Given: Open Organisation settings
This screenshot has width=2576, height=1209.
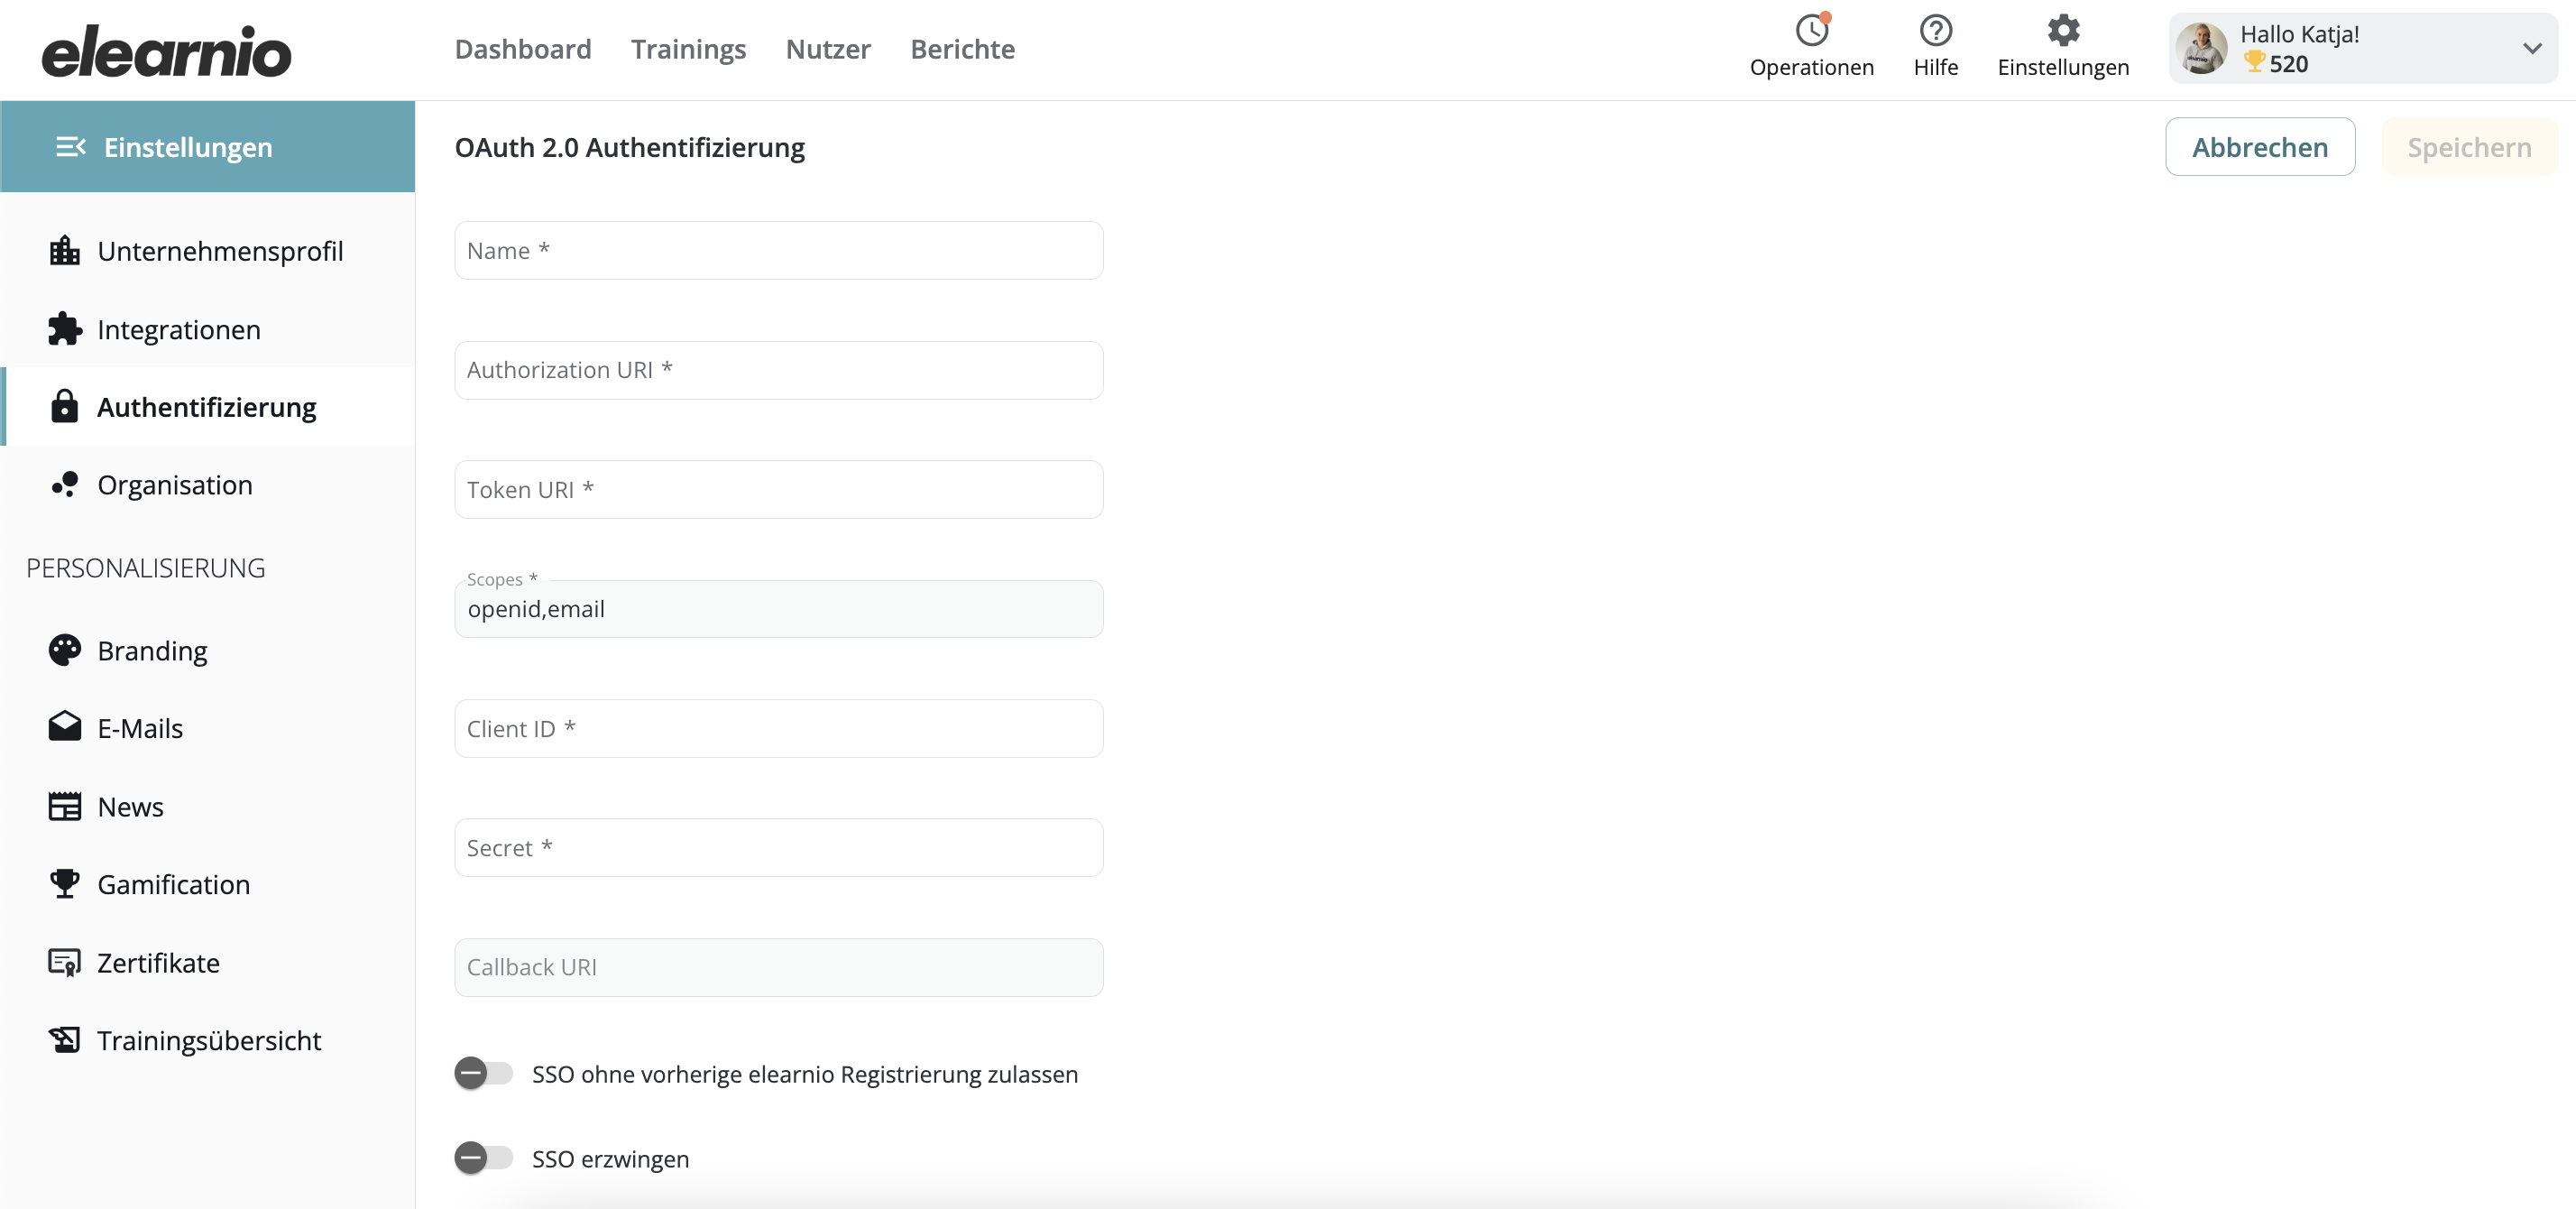Looking at the screenshot, I should point(208,485).
